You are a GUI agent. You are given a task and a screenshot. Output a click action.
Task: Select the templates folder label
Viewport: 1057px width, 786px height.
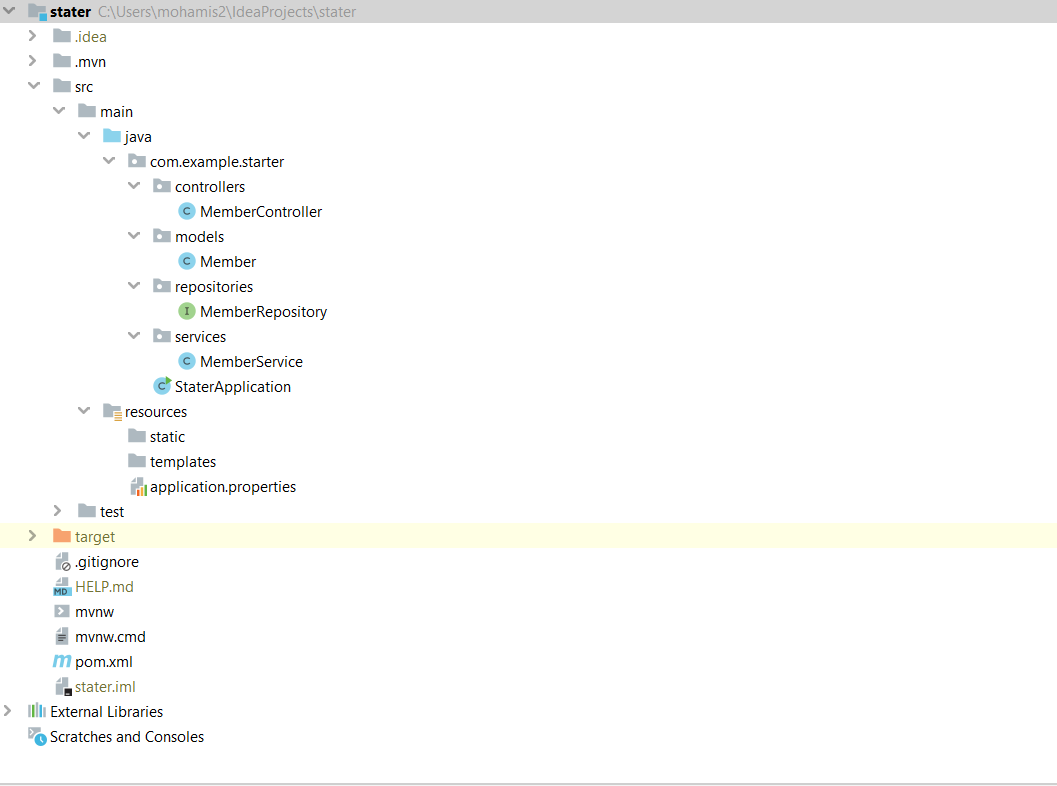pyautogui.click(x=183, y=462)
